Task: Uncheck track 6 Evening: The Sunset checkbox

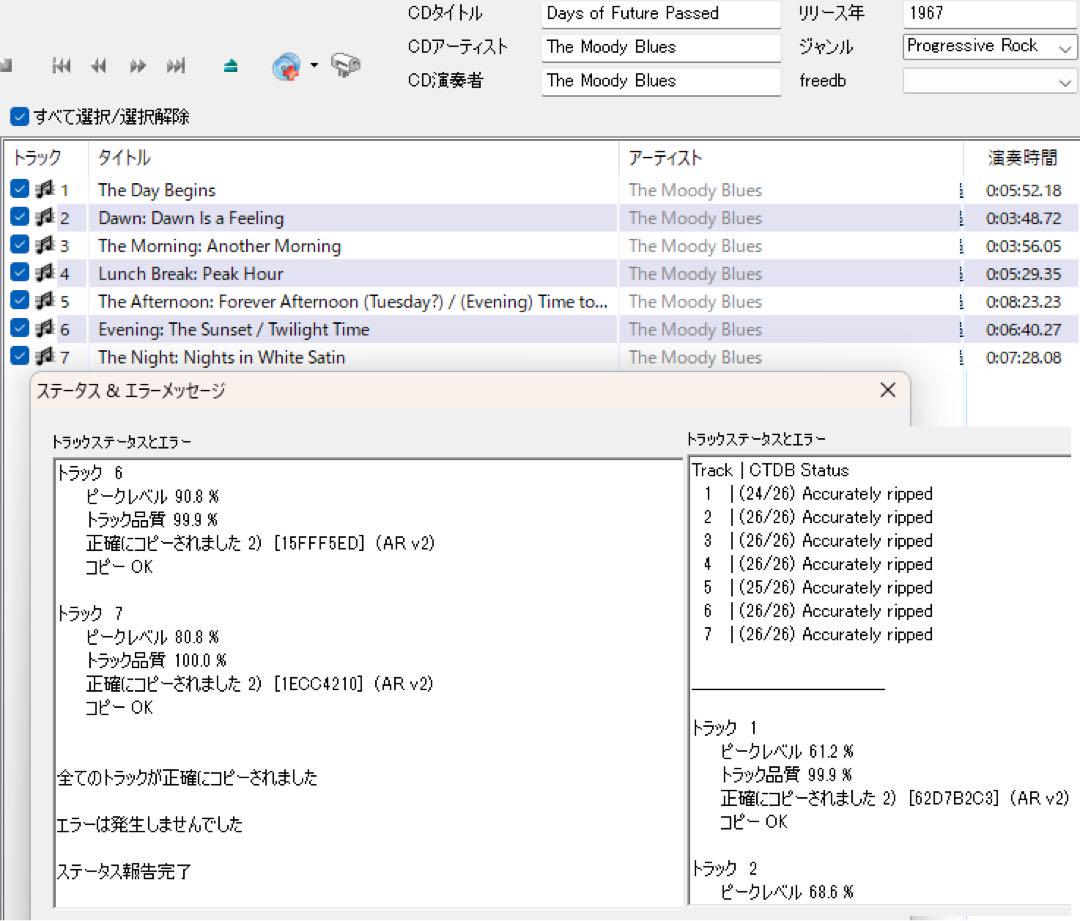Action: [20, 329]
